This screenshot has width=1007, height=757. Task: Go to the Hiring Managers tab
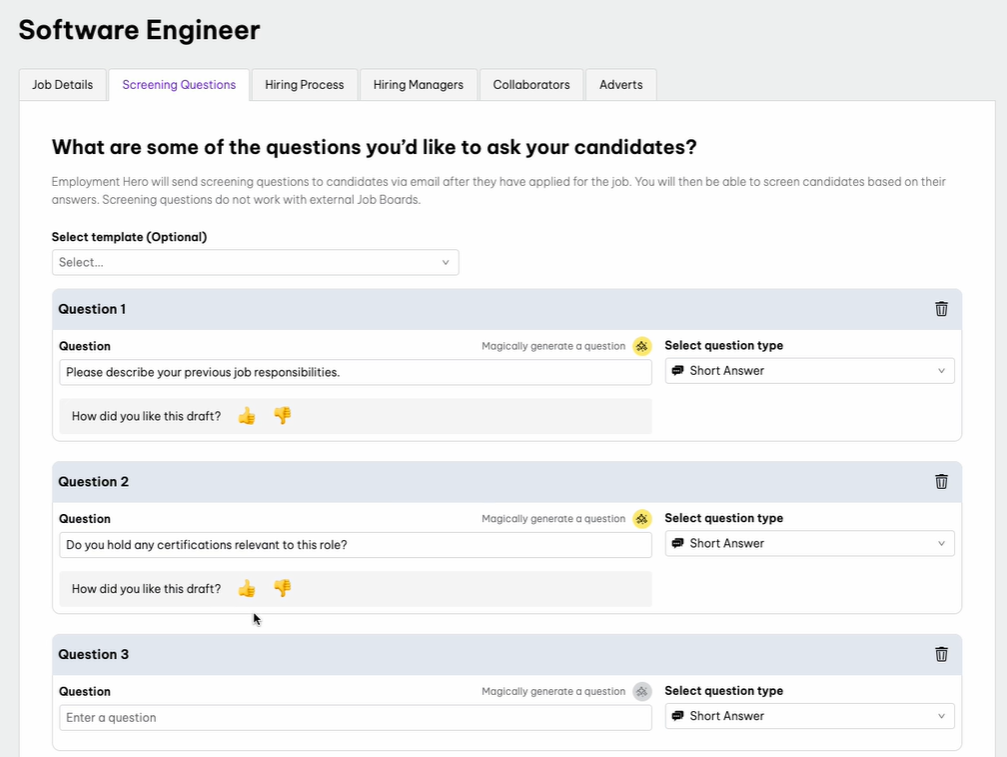[x=418, y=85]
